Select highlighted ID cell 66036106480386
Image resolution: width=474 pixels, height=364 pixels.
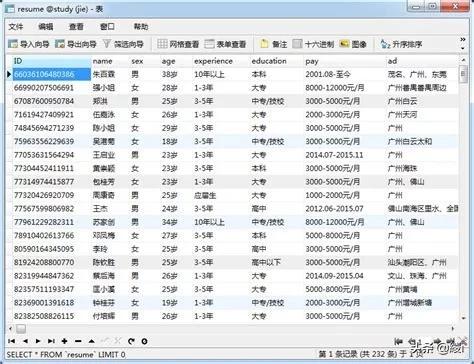[x=52, y=74]
